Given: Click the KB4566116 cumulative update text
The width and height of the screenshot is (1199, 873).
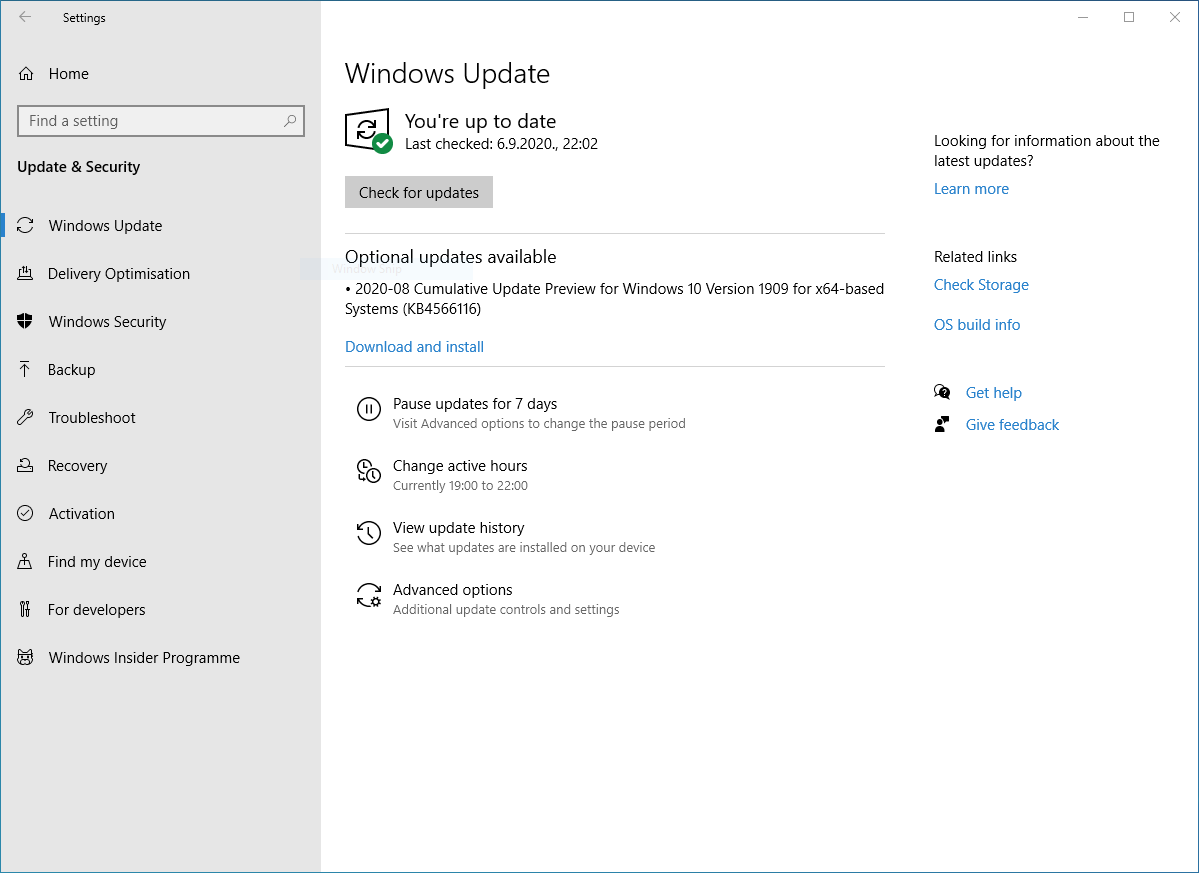Looking at the screenshot, I should [x=615, y=299].
